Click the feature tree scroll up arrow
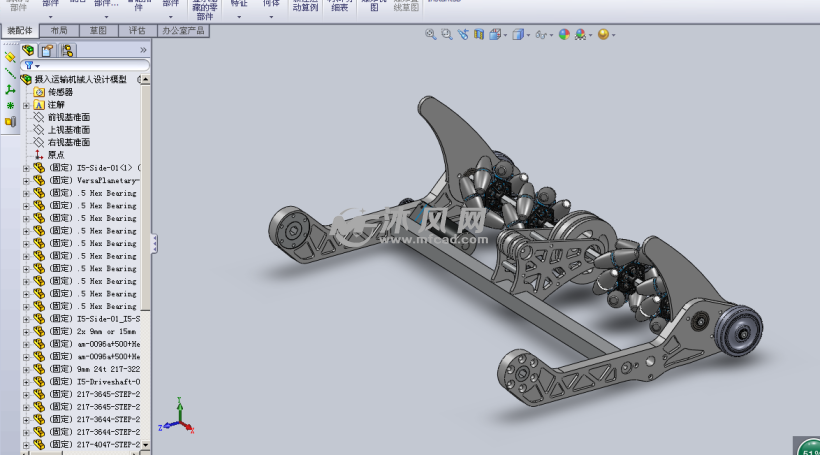The height and width of the screenshot is (455, 820). [x=145, y=79]
